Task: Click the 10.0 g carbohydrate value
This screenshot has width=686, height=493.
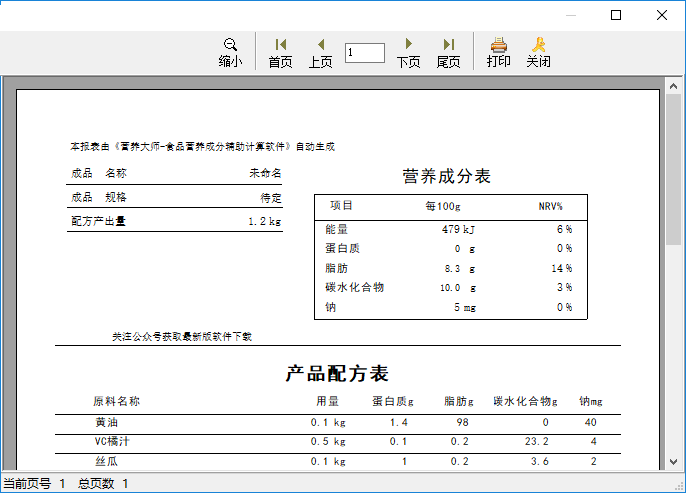Action: point(458,288)
